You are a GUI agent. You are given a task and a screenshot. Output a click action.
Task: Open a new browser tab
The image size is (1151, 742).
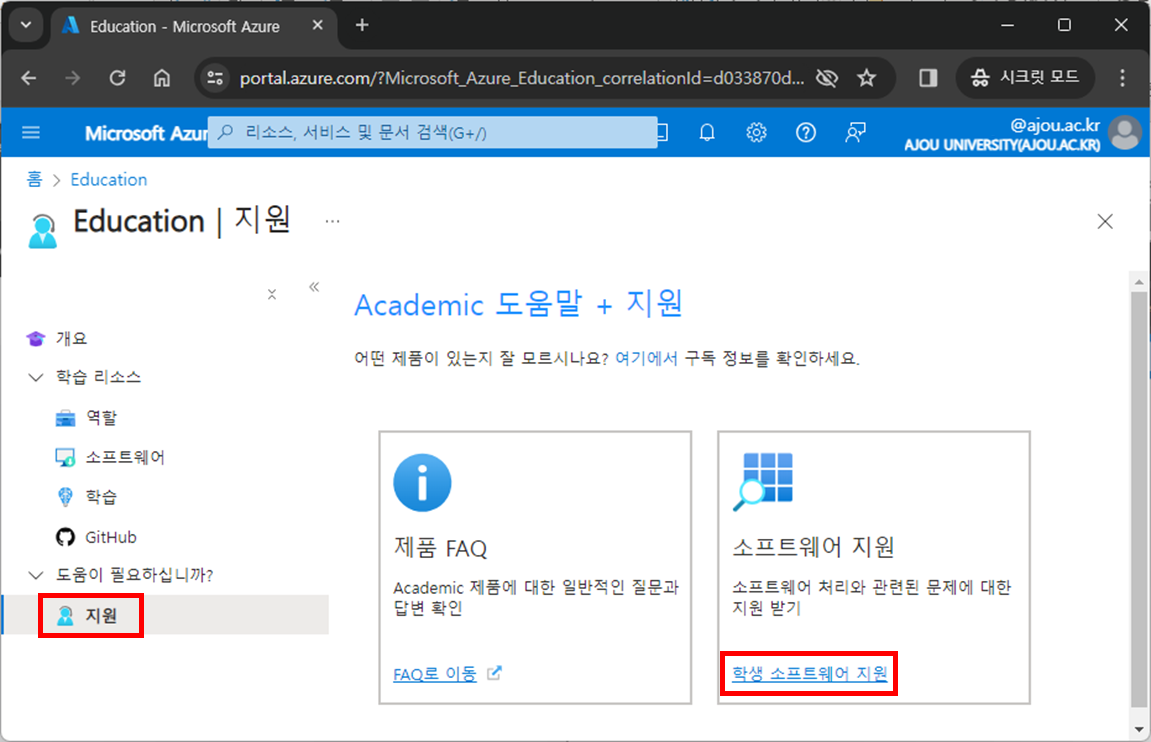coord(362,25)
